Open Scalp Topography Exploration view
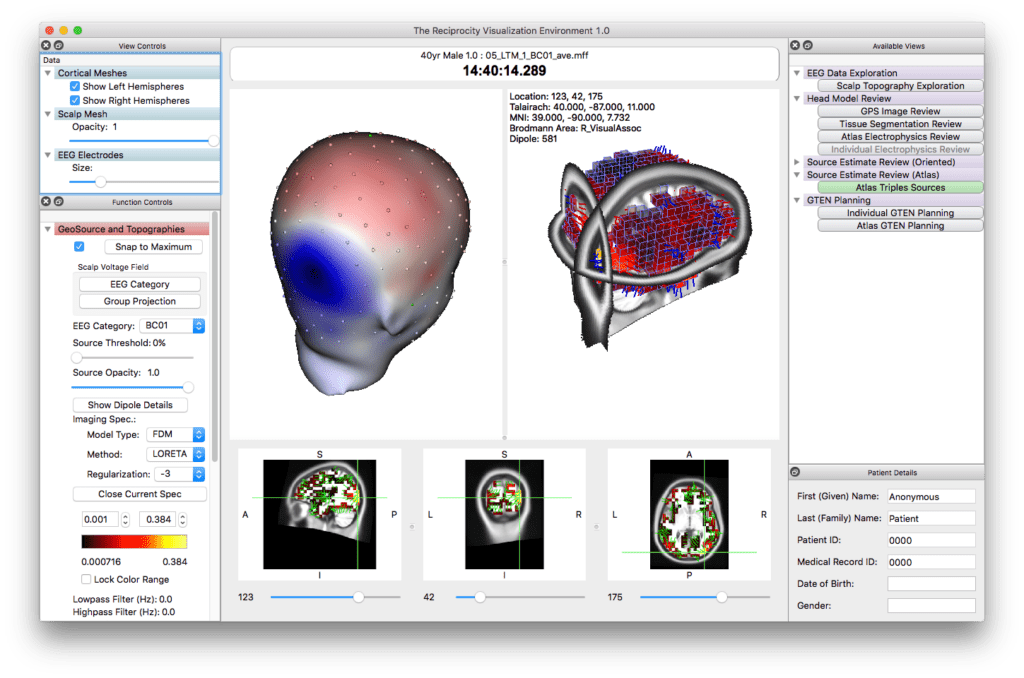Screen dimensions: 1024x678 pos(900,86)
